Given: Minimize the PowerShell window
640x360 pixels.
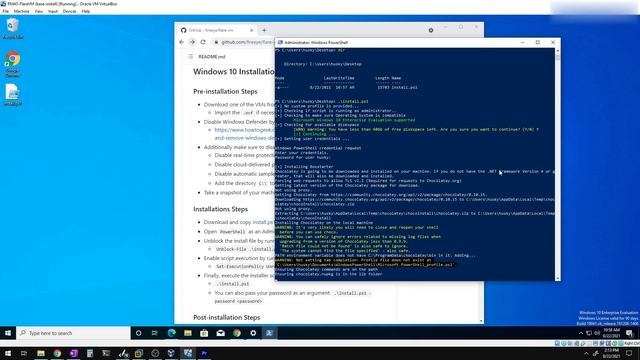Looking at the screenshot, I should tap(523, 42).
